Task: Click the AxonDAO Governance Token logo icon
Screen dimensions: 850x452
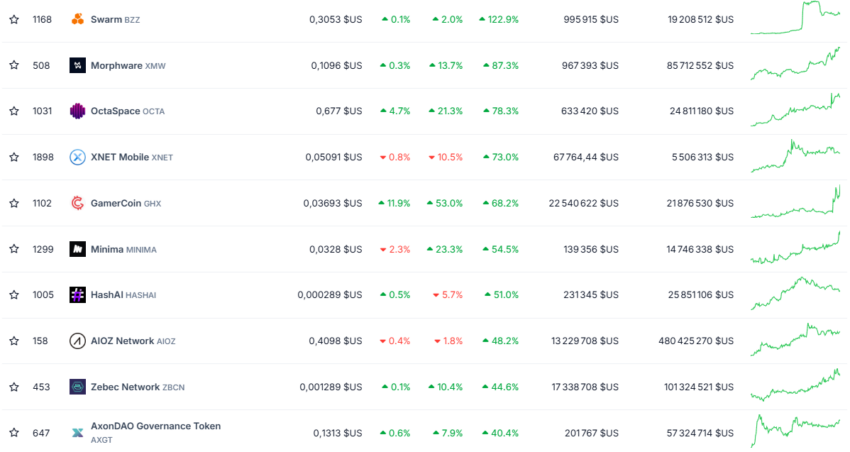Action: point(78,432)
